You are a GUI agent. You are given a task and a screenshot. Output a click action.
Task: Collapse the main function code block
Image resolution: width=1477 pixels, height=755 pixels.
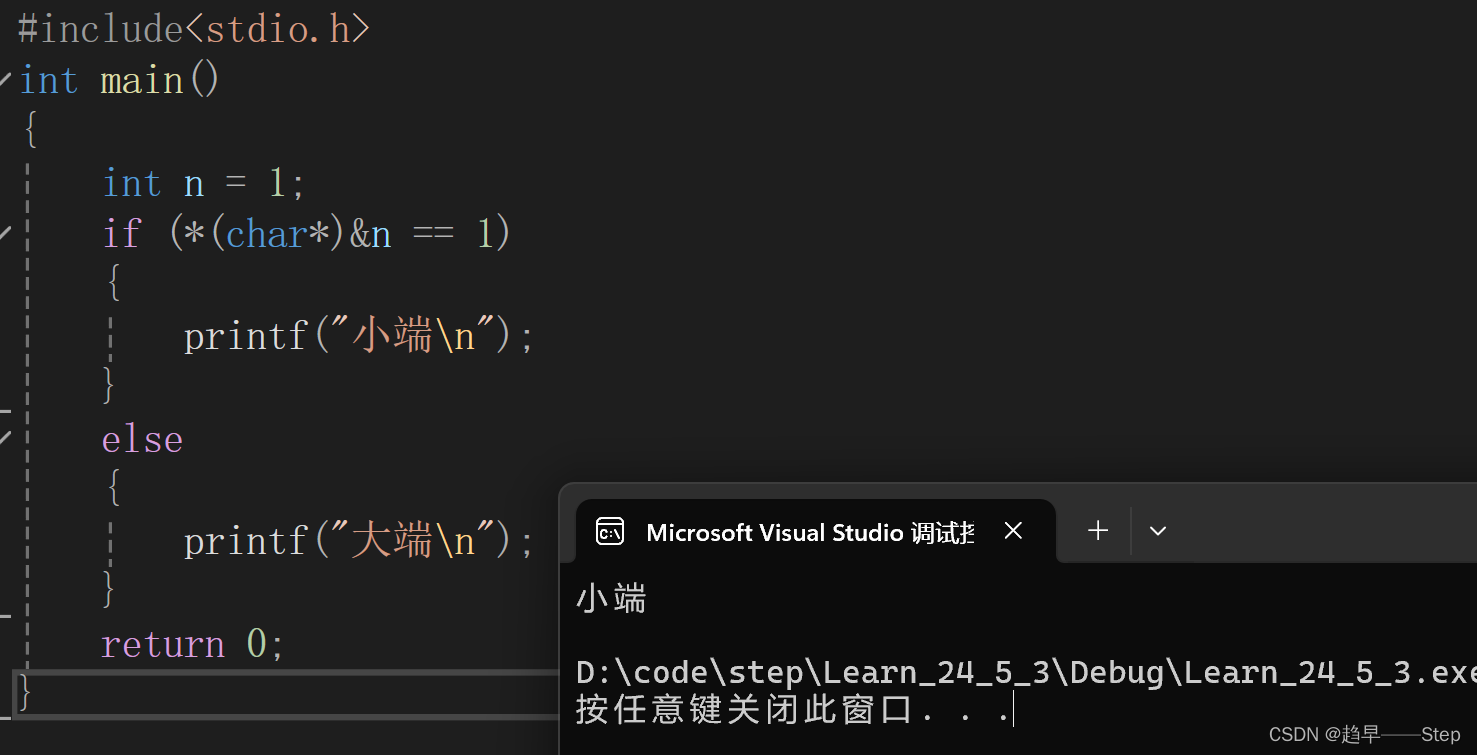click(x=6, y=79)
